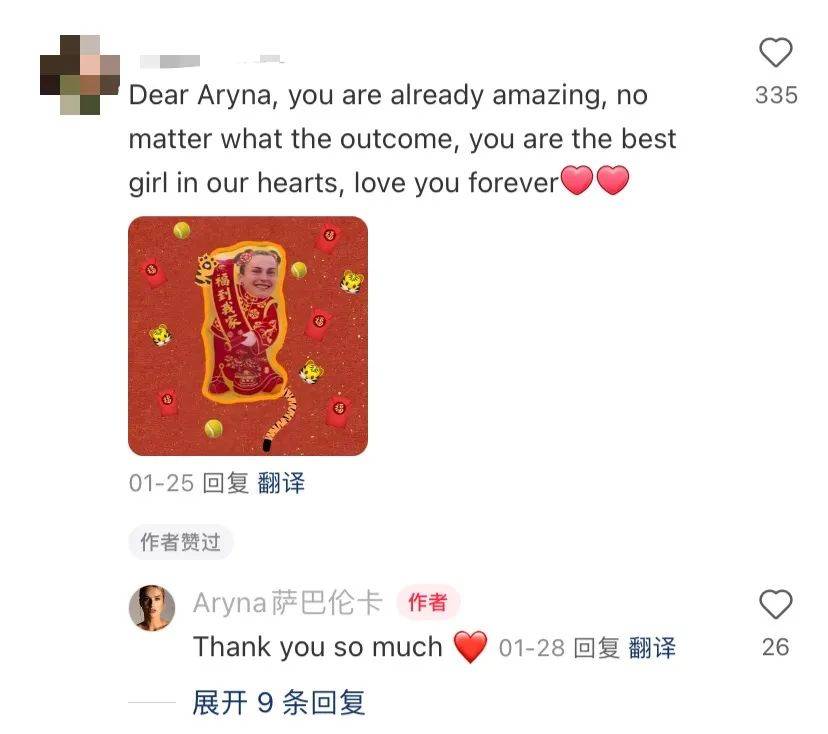The width and height of the screenshot is (828, 734).
Task: Open username Aryna萨巴伦卡 profile
Action: point(288,602)
